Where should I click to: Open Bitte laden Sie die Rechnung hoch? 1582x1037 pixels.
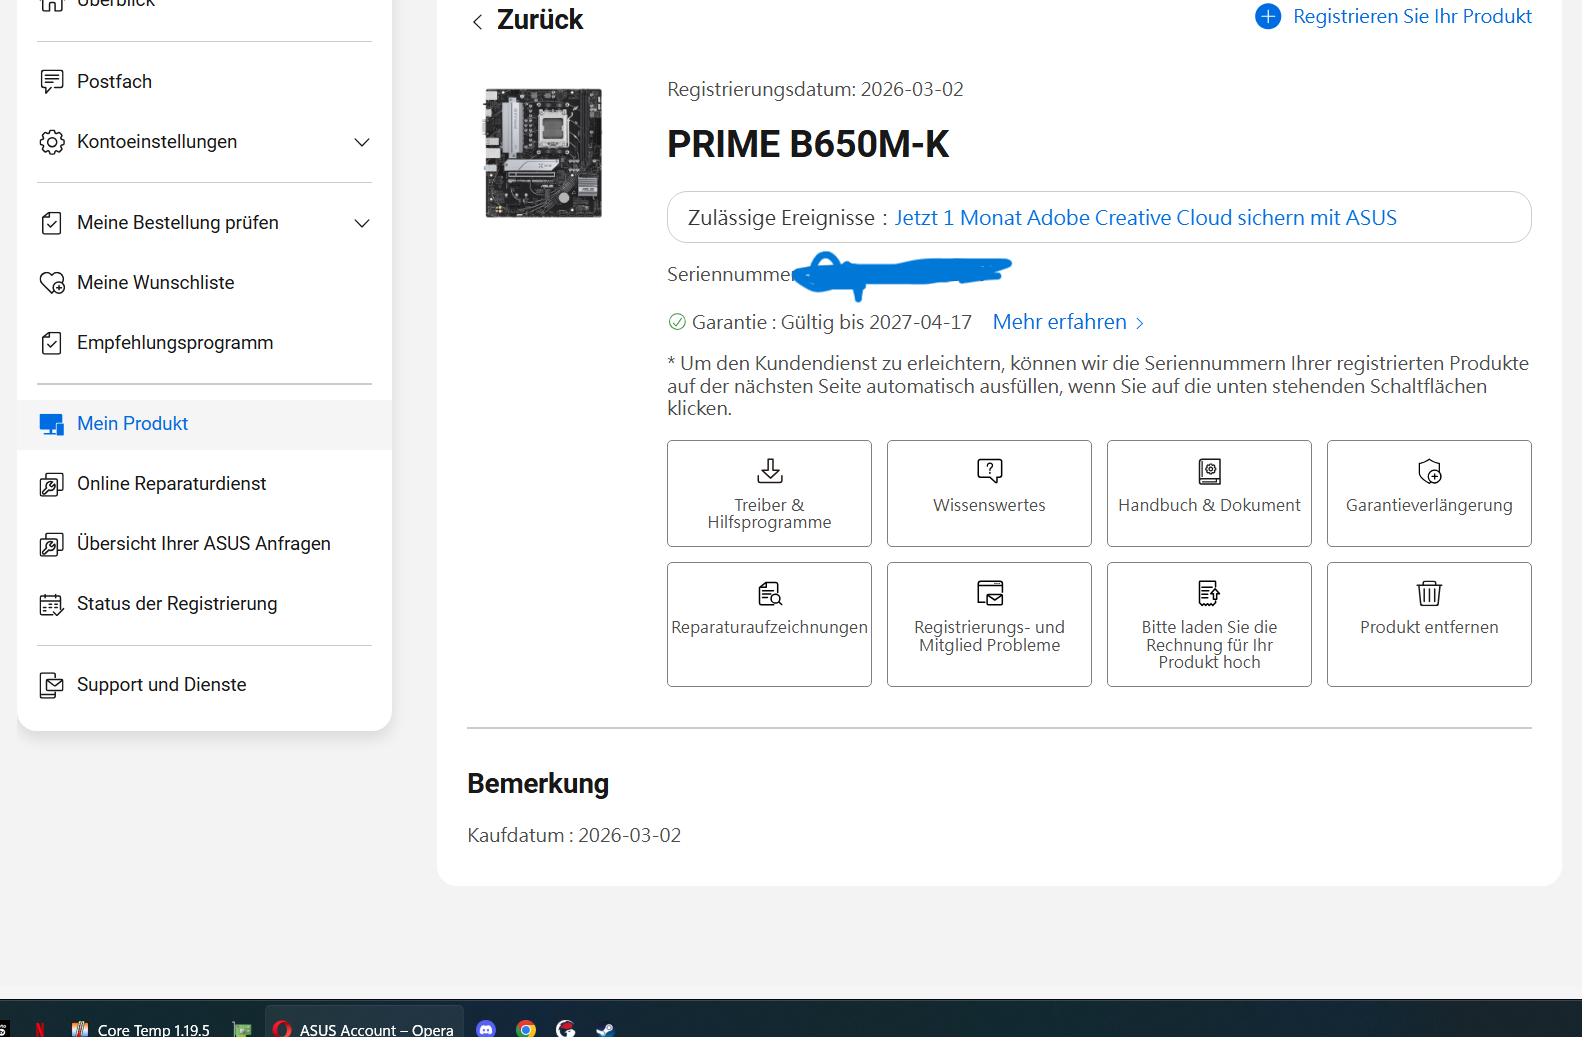(1209, 625)
